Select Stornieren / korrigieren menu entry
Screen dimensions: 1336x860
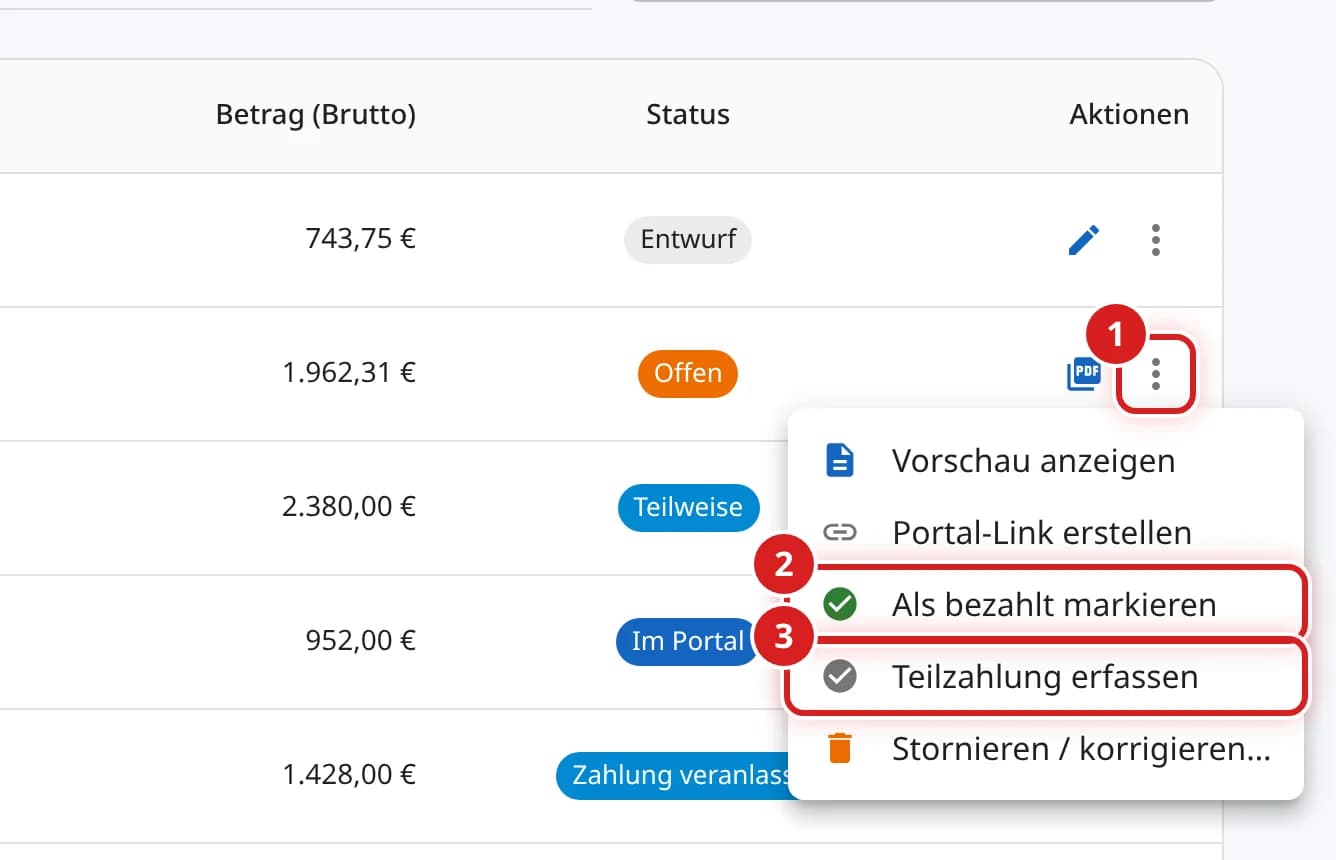pyautogui.click(x=1046, y=749)
